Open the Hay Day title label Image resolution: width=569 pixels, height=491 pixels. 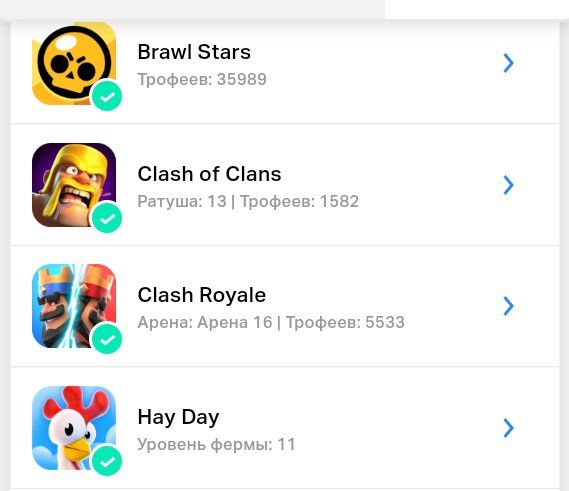178,417
